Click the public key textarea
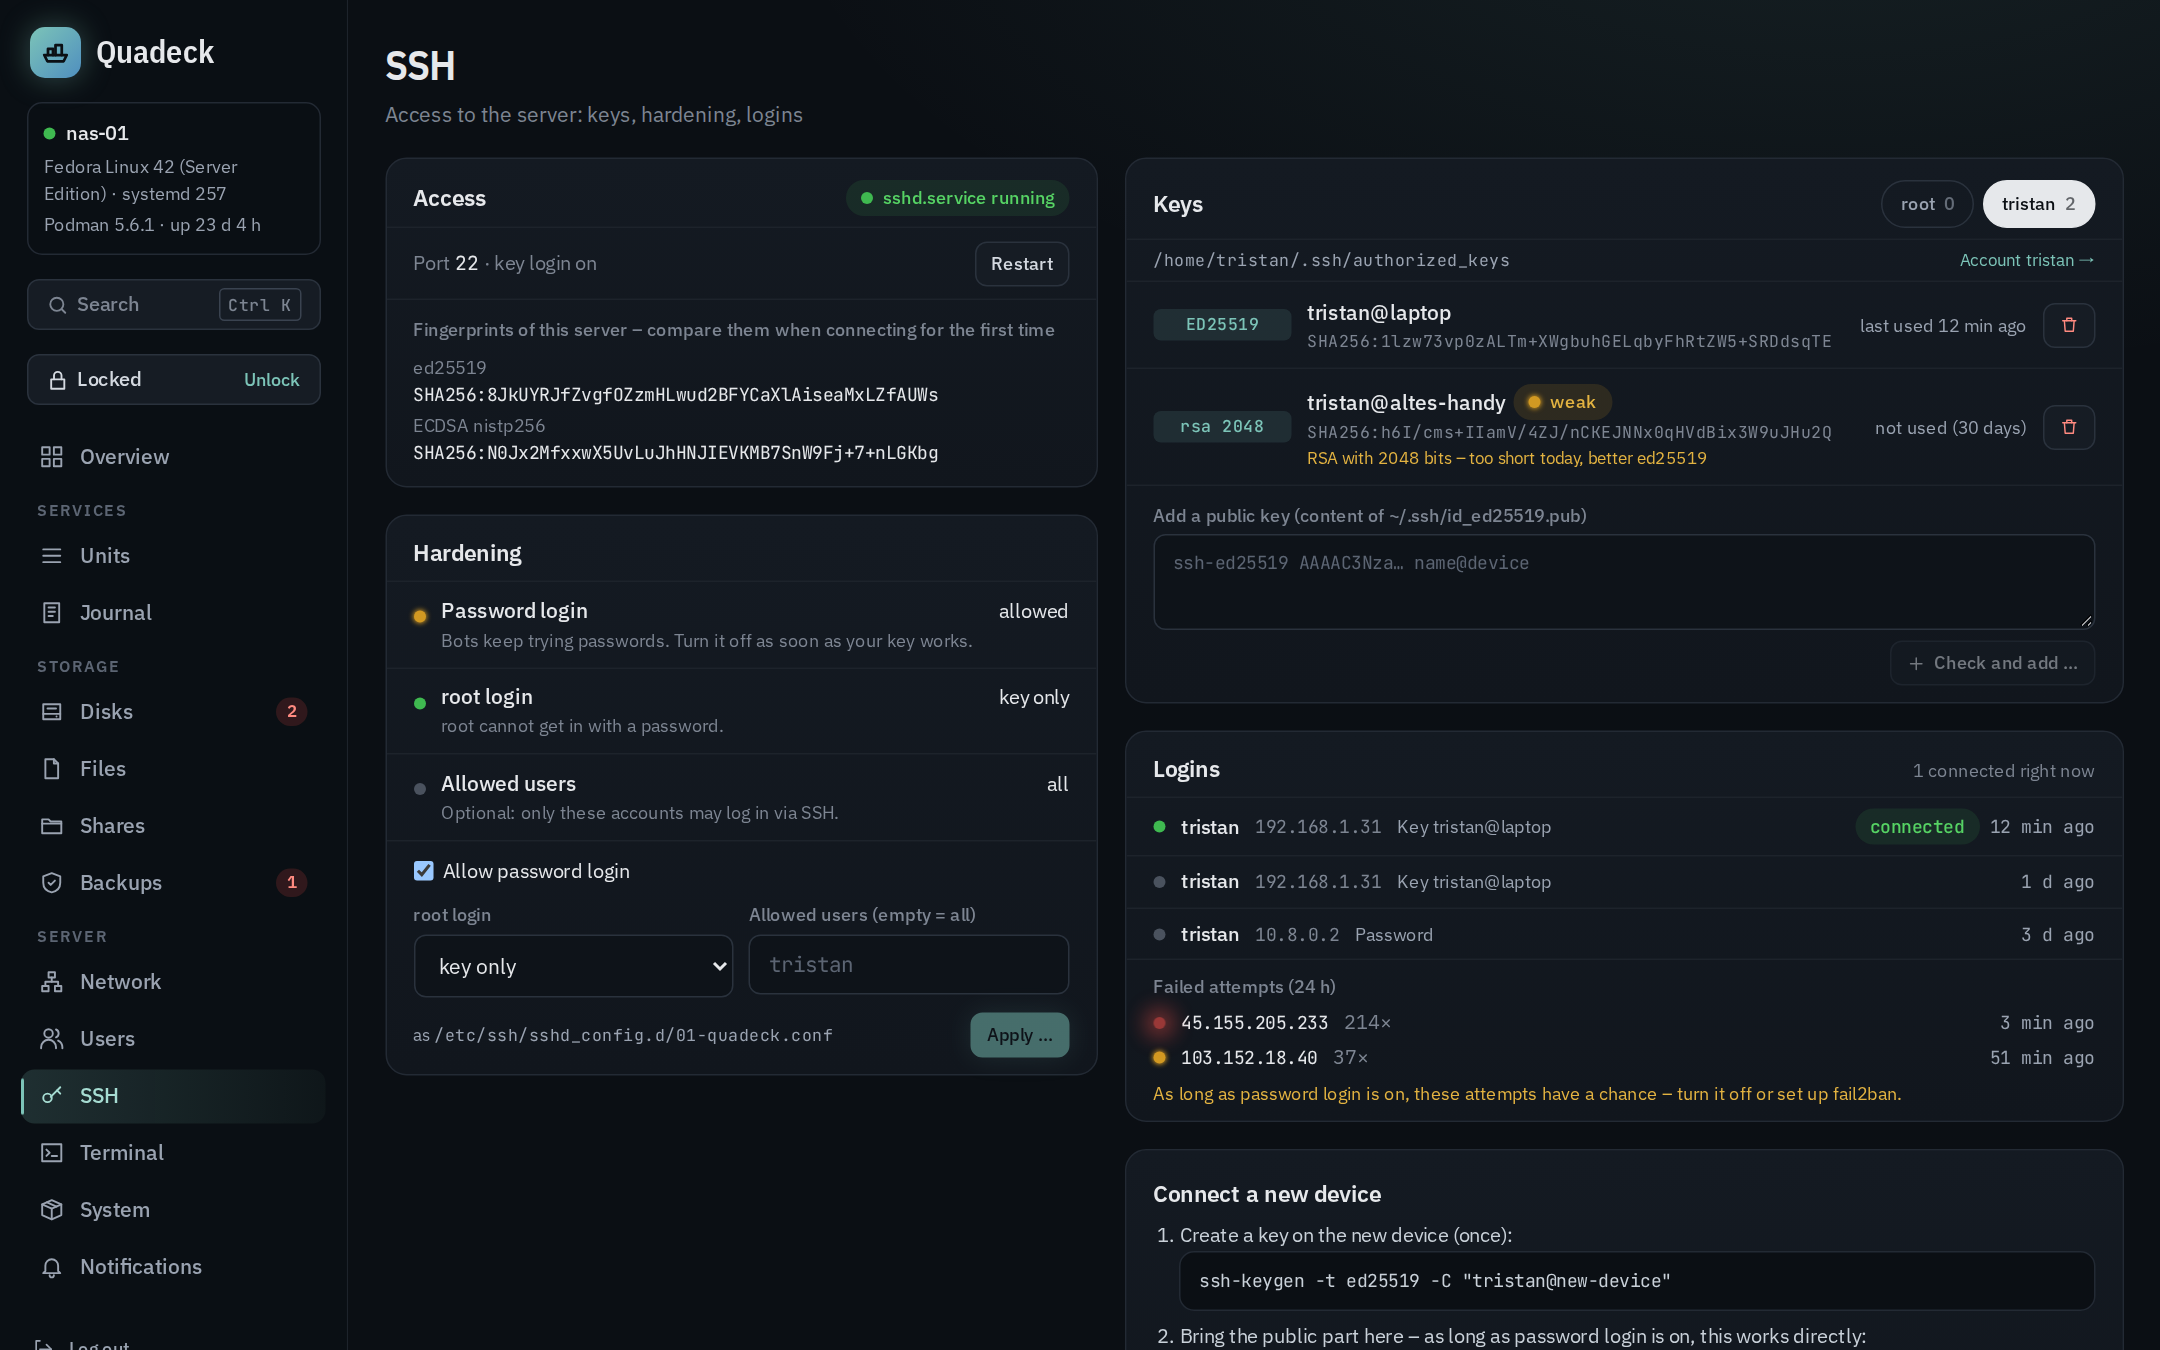This screenshot has width=2160, height=1350. click(x=1624, y=582)
